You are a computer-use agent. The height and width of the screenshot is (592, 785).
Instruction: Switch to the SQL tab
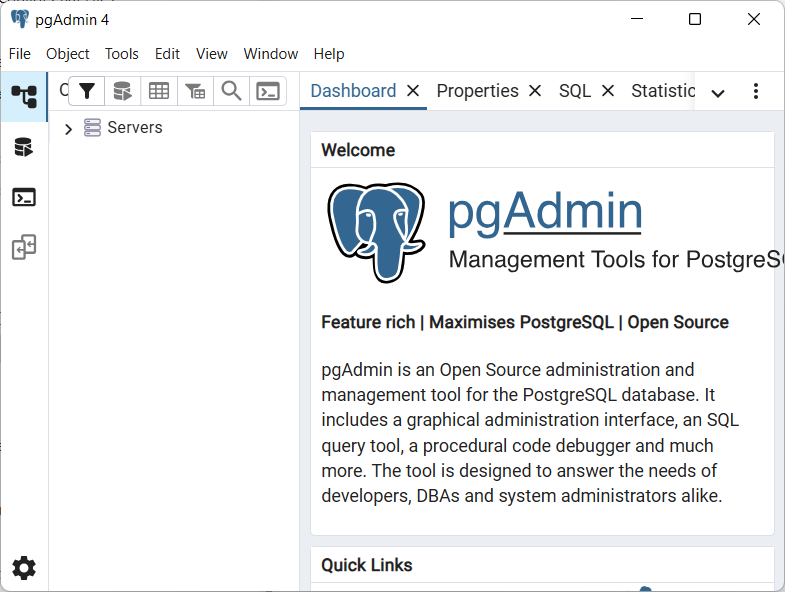pyautogui.click(x=575, y=91)
